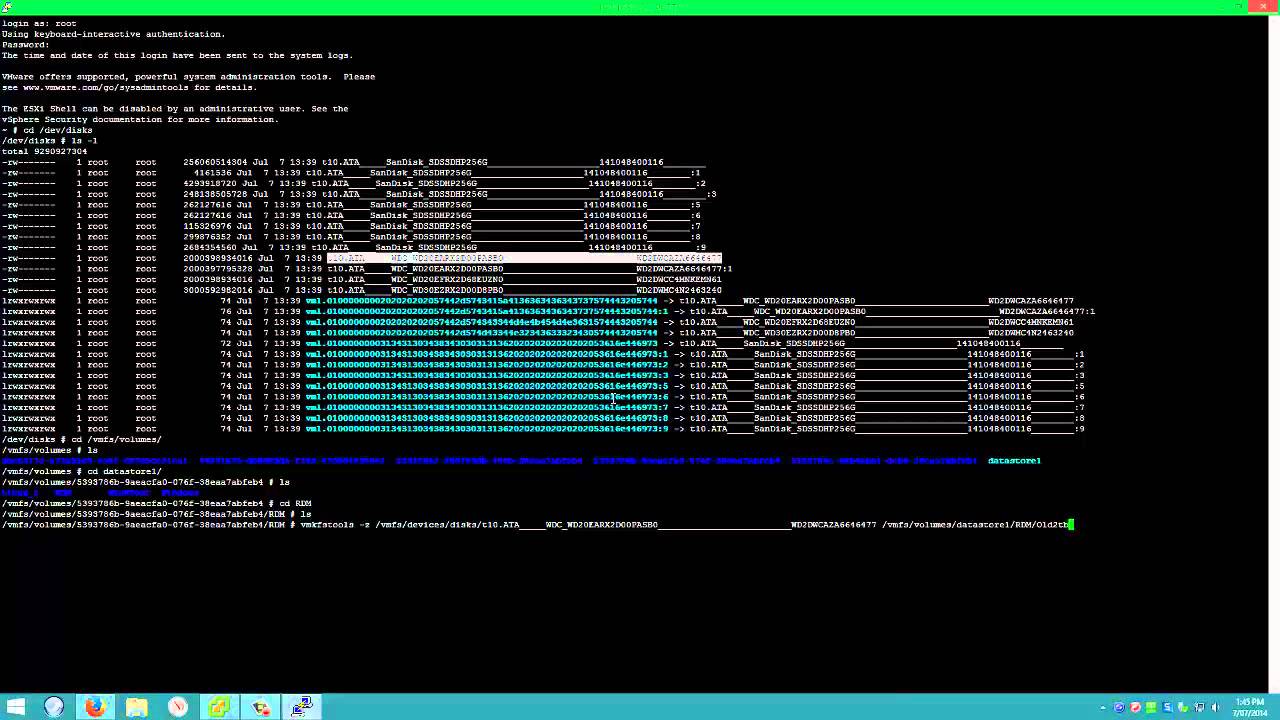Viewport: 1280px width, 720px height.
Task: Click the 'total 9290927304' line
Action: (x=44, y=151)
